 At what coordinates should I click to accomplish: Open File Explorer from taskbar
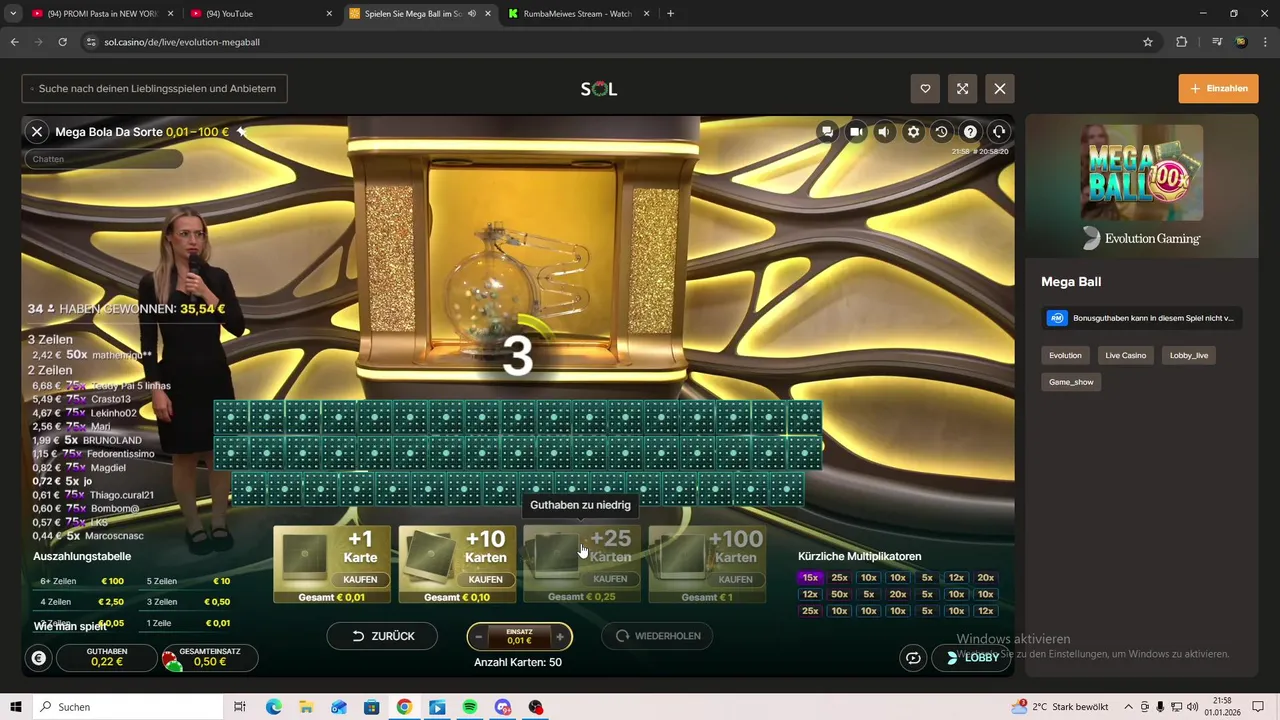coord(306,707)
